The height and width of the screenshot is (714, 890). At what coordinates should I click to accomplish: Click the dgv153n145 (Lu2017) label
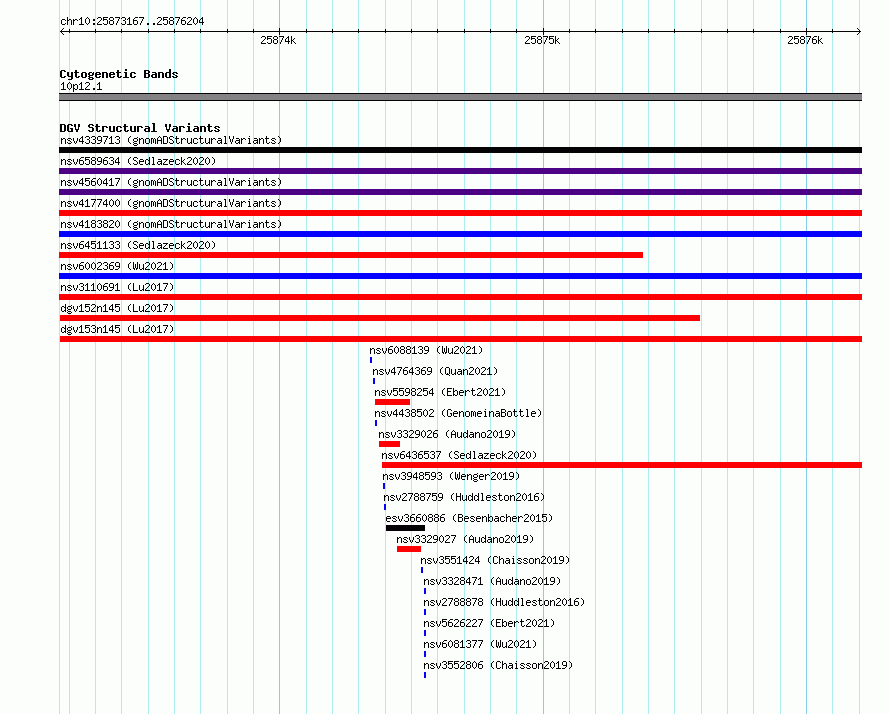pos(117,329)
